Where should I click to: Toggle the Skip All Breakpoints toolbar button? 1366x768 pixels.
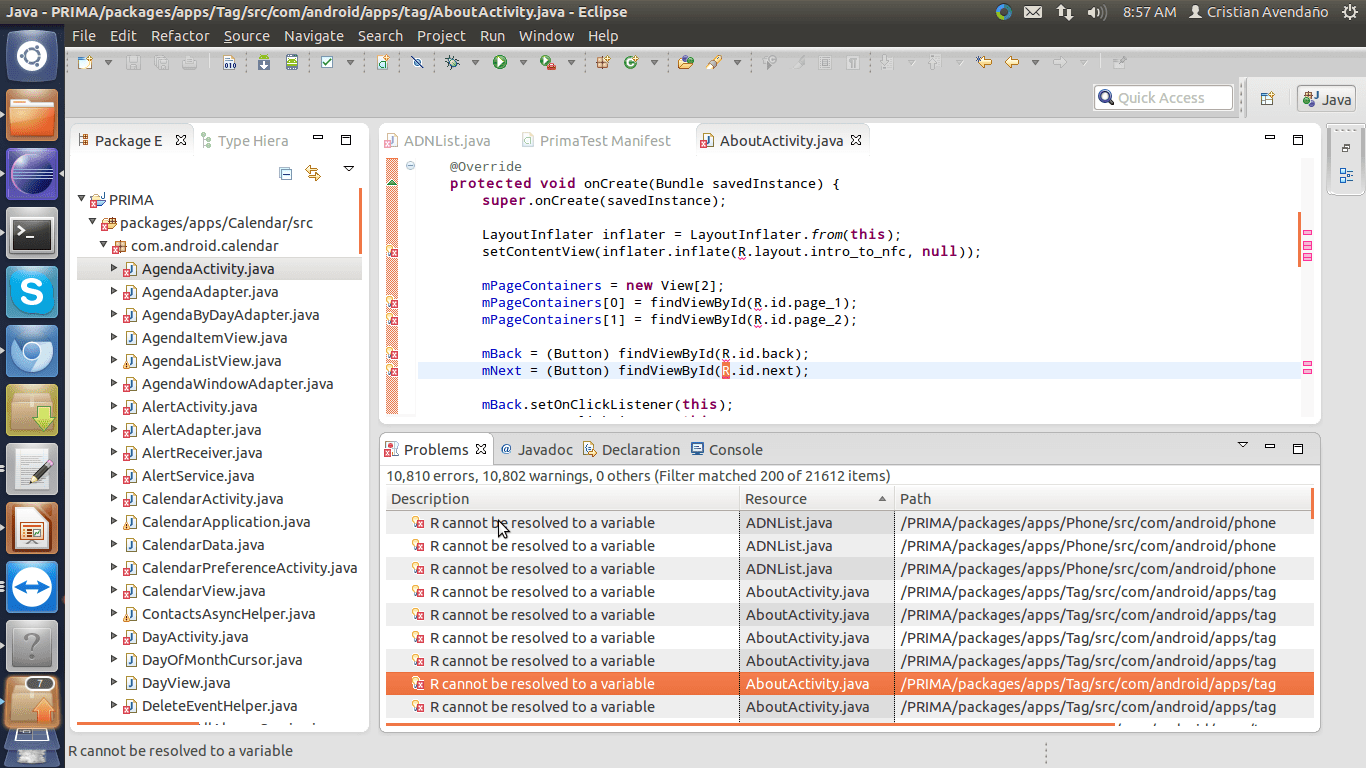[417, 62]
